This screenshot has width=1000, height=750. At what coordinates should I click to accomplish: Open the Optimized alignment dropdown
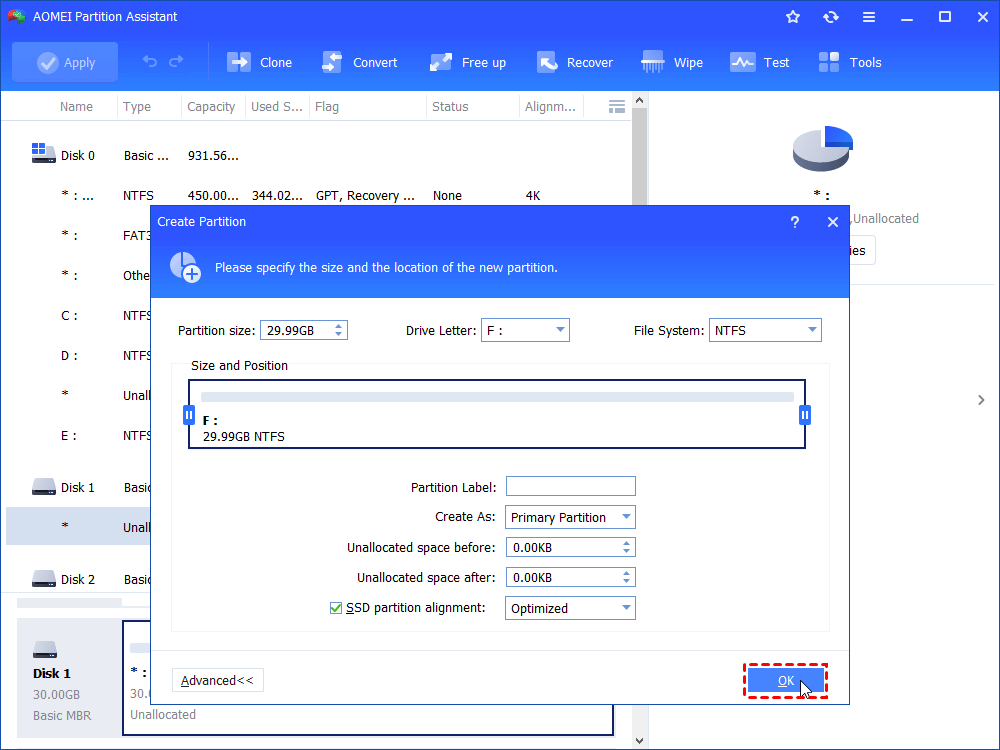pyautogui.click(x=570, y=608)
